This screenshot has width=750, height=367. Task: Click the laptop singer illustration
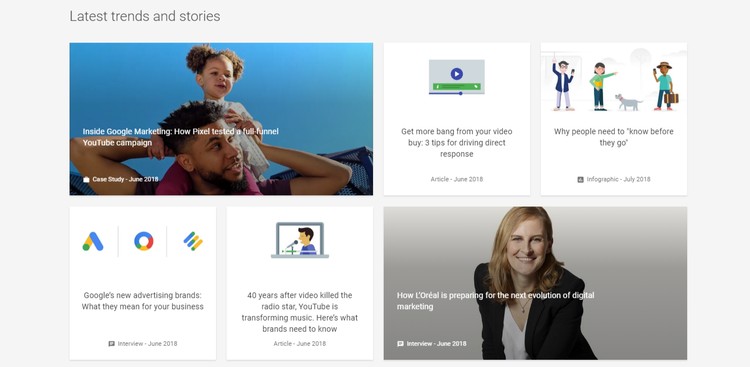(x=300, y=240)
